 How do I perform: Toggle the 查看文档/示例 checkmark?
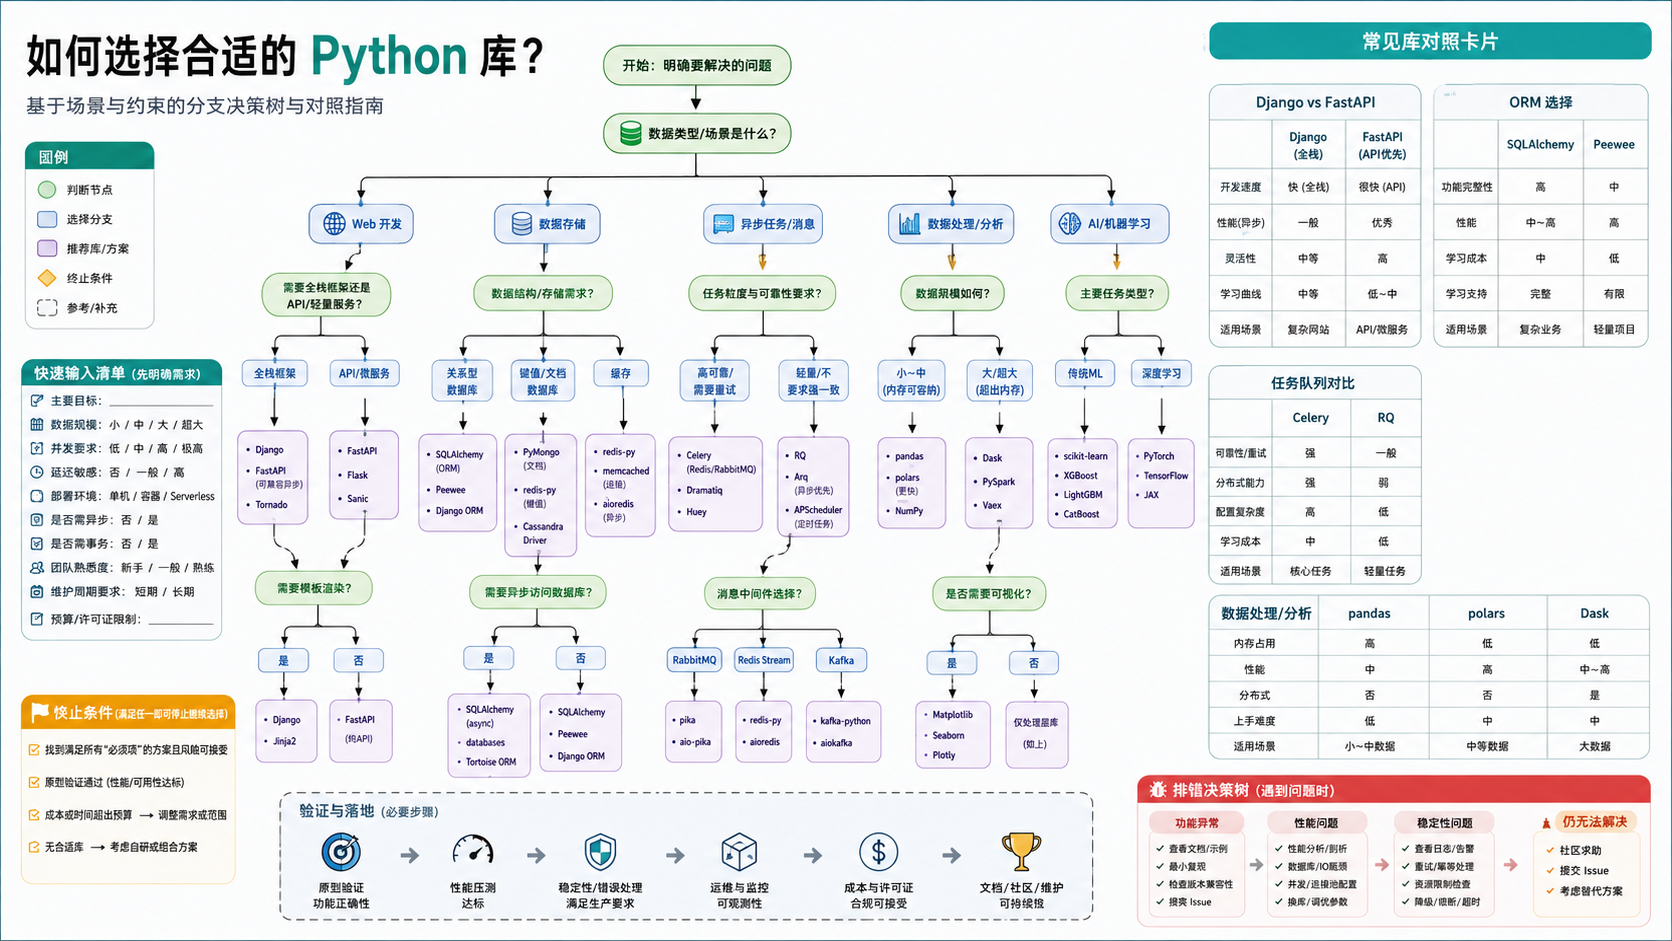(1160, 848)
